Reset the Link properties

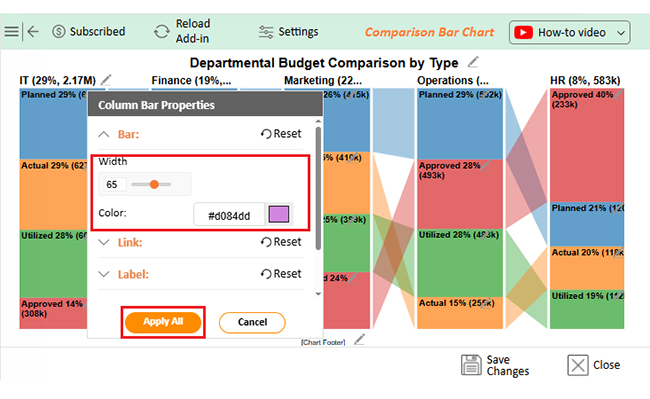click(281, 242)
